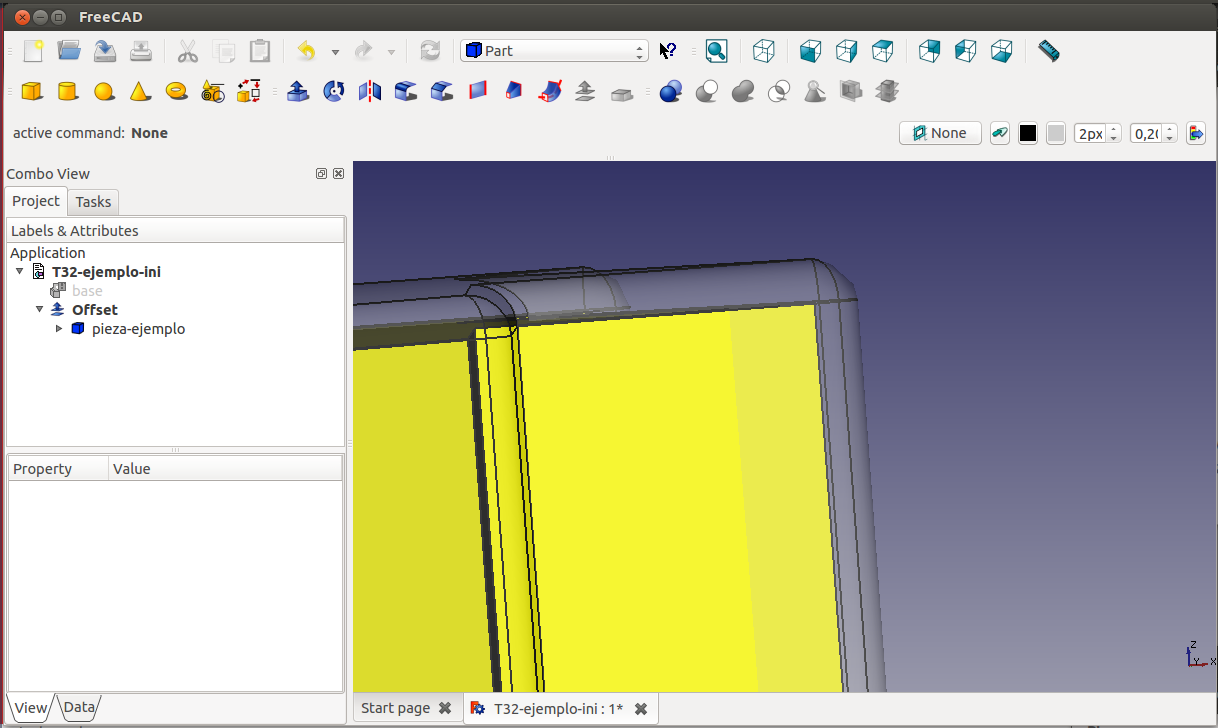Open the Measure distance ruler tool
This screenshot has height=728, width=1218.
click(x=1048, y=51)
